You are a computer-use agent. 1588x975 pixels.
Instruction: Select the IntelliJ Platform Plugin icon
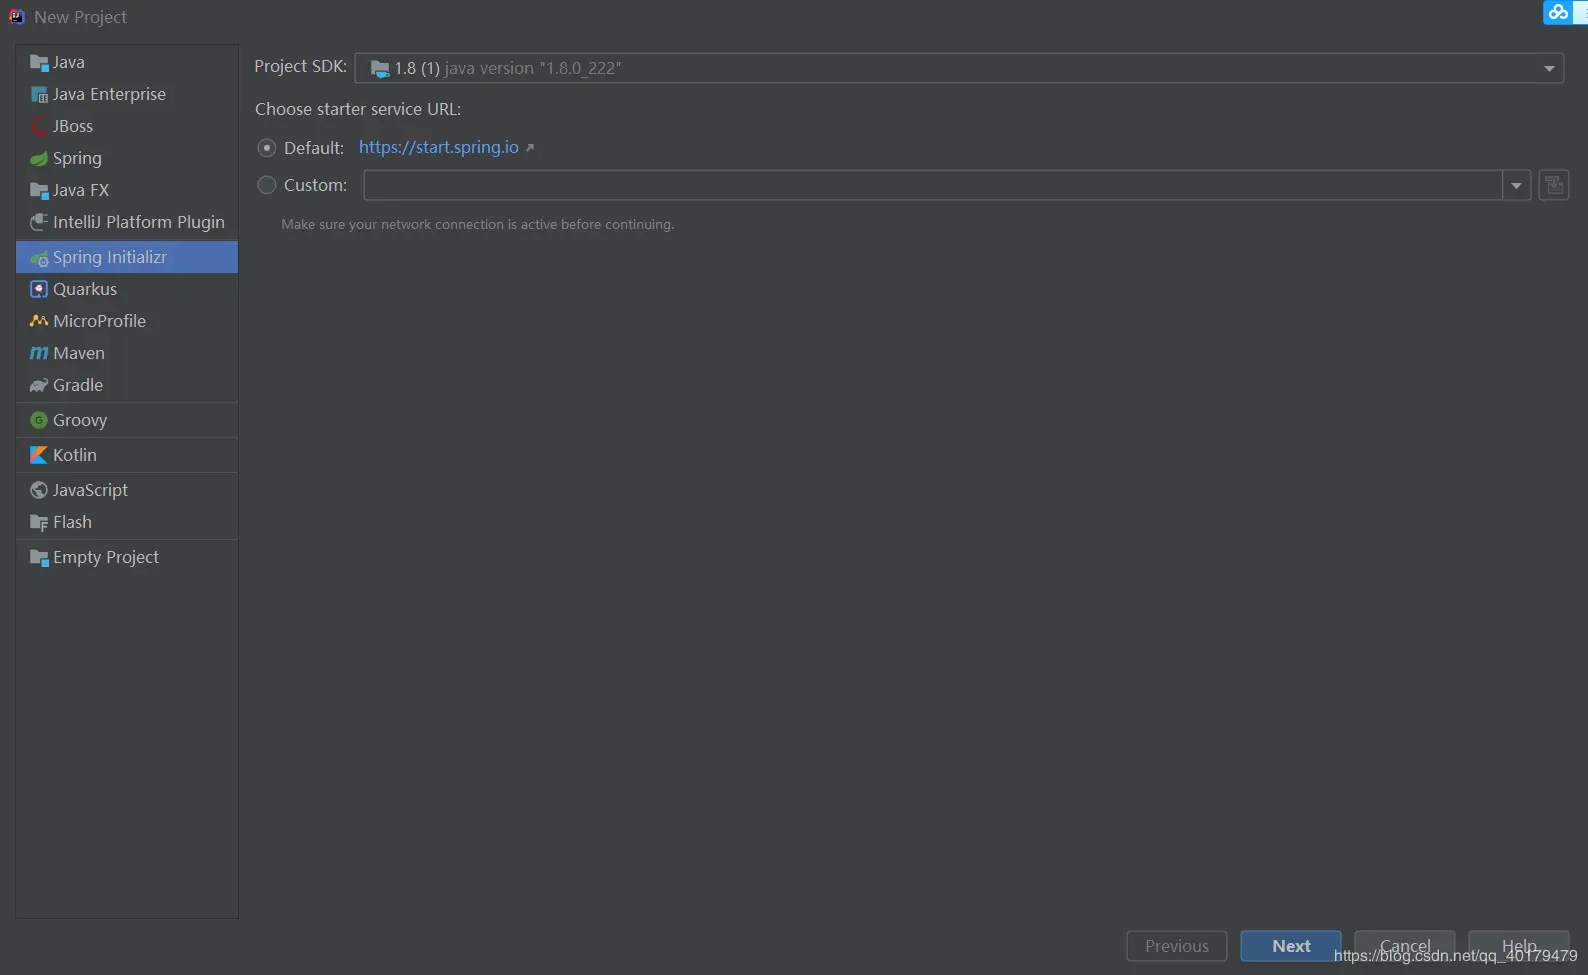[39, 222]
